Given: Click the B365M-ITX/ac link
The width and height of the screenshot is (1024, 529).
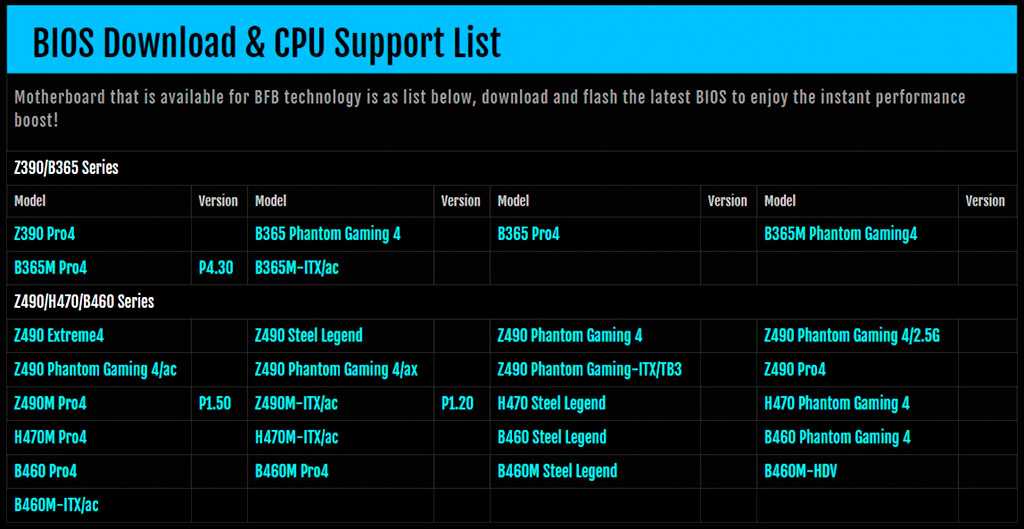Looking at the screenshot, I should 297,268.
